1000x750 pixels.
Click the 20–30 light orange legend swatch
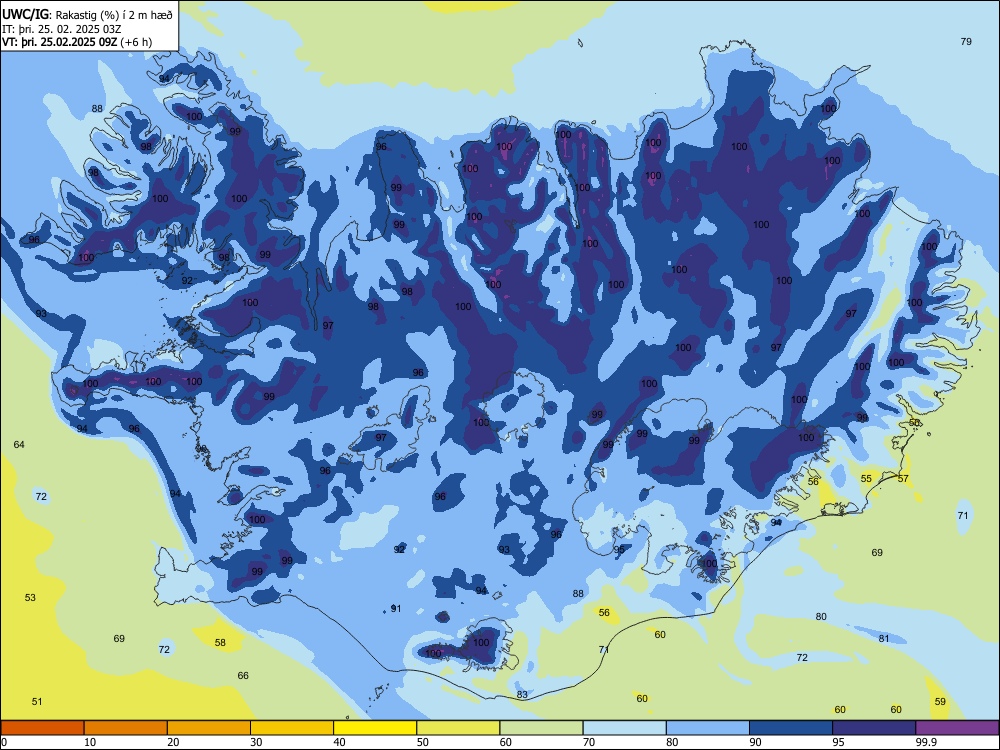point(209,728)
